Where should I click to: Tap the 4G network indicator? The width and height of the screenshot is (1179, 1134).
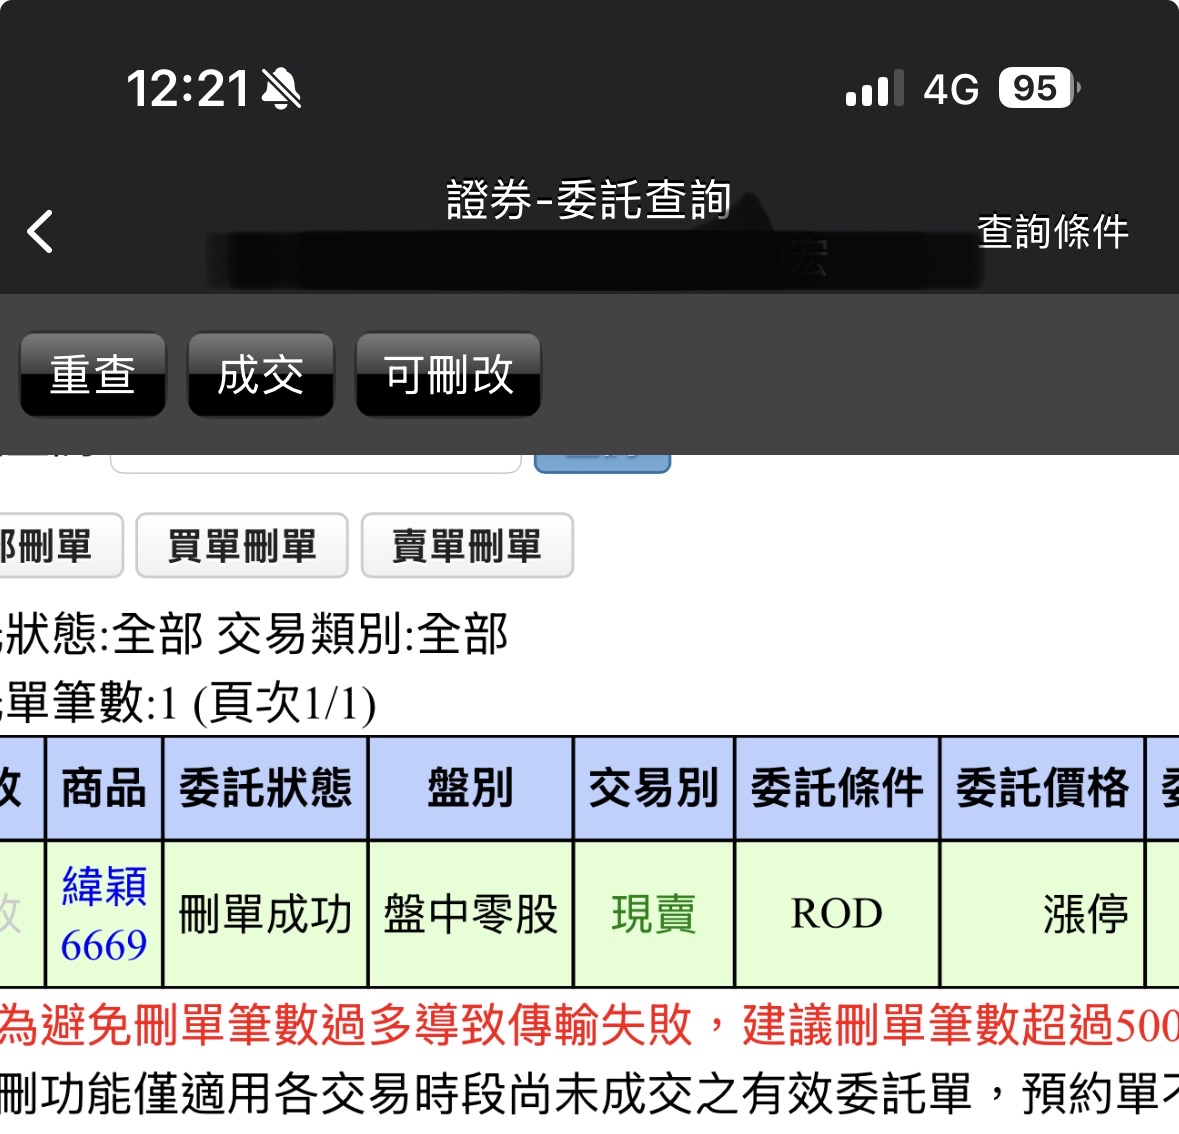click(x=948, y=89)
